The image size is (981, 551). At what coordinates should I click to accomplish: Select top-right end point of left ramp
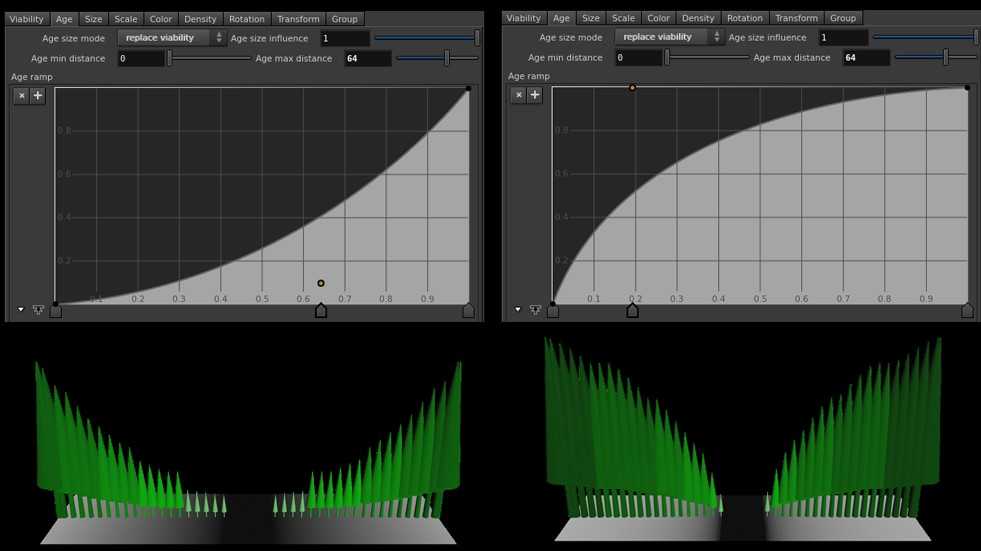pyautogui.click(x=469, y=89)
